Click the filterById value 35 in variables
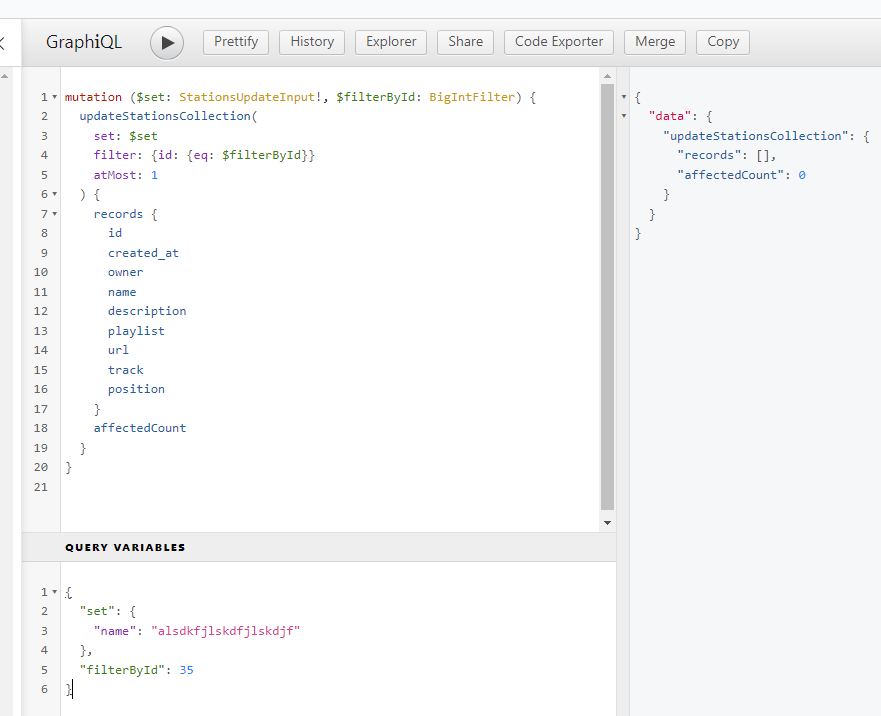This screenshot has width=881, height=716. [x=186, y=670]
